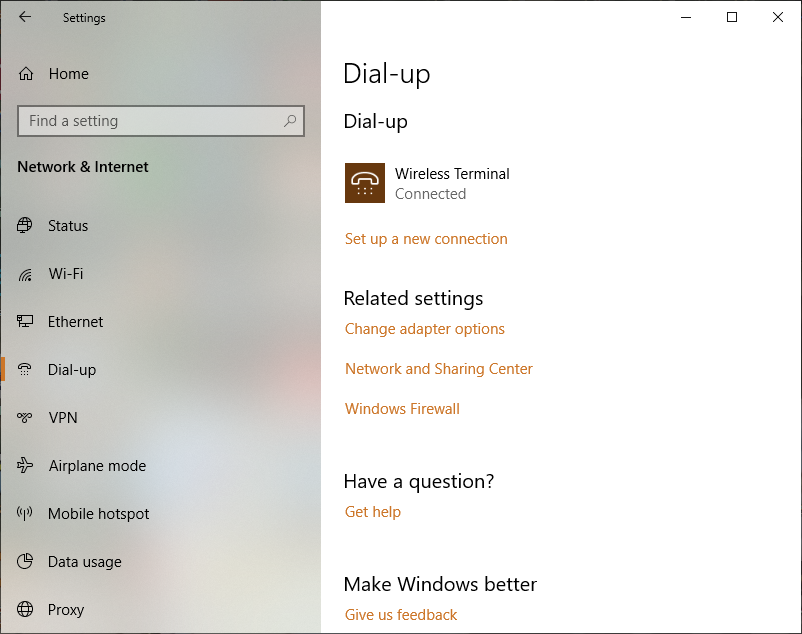802x634 pixels.
Task: Click the Airplane mode plane icon
Action: 25,465
